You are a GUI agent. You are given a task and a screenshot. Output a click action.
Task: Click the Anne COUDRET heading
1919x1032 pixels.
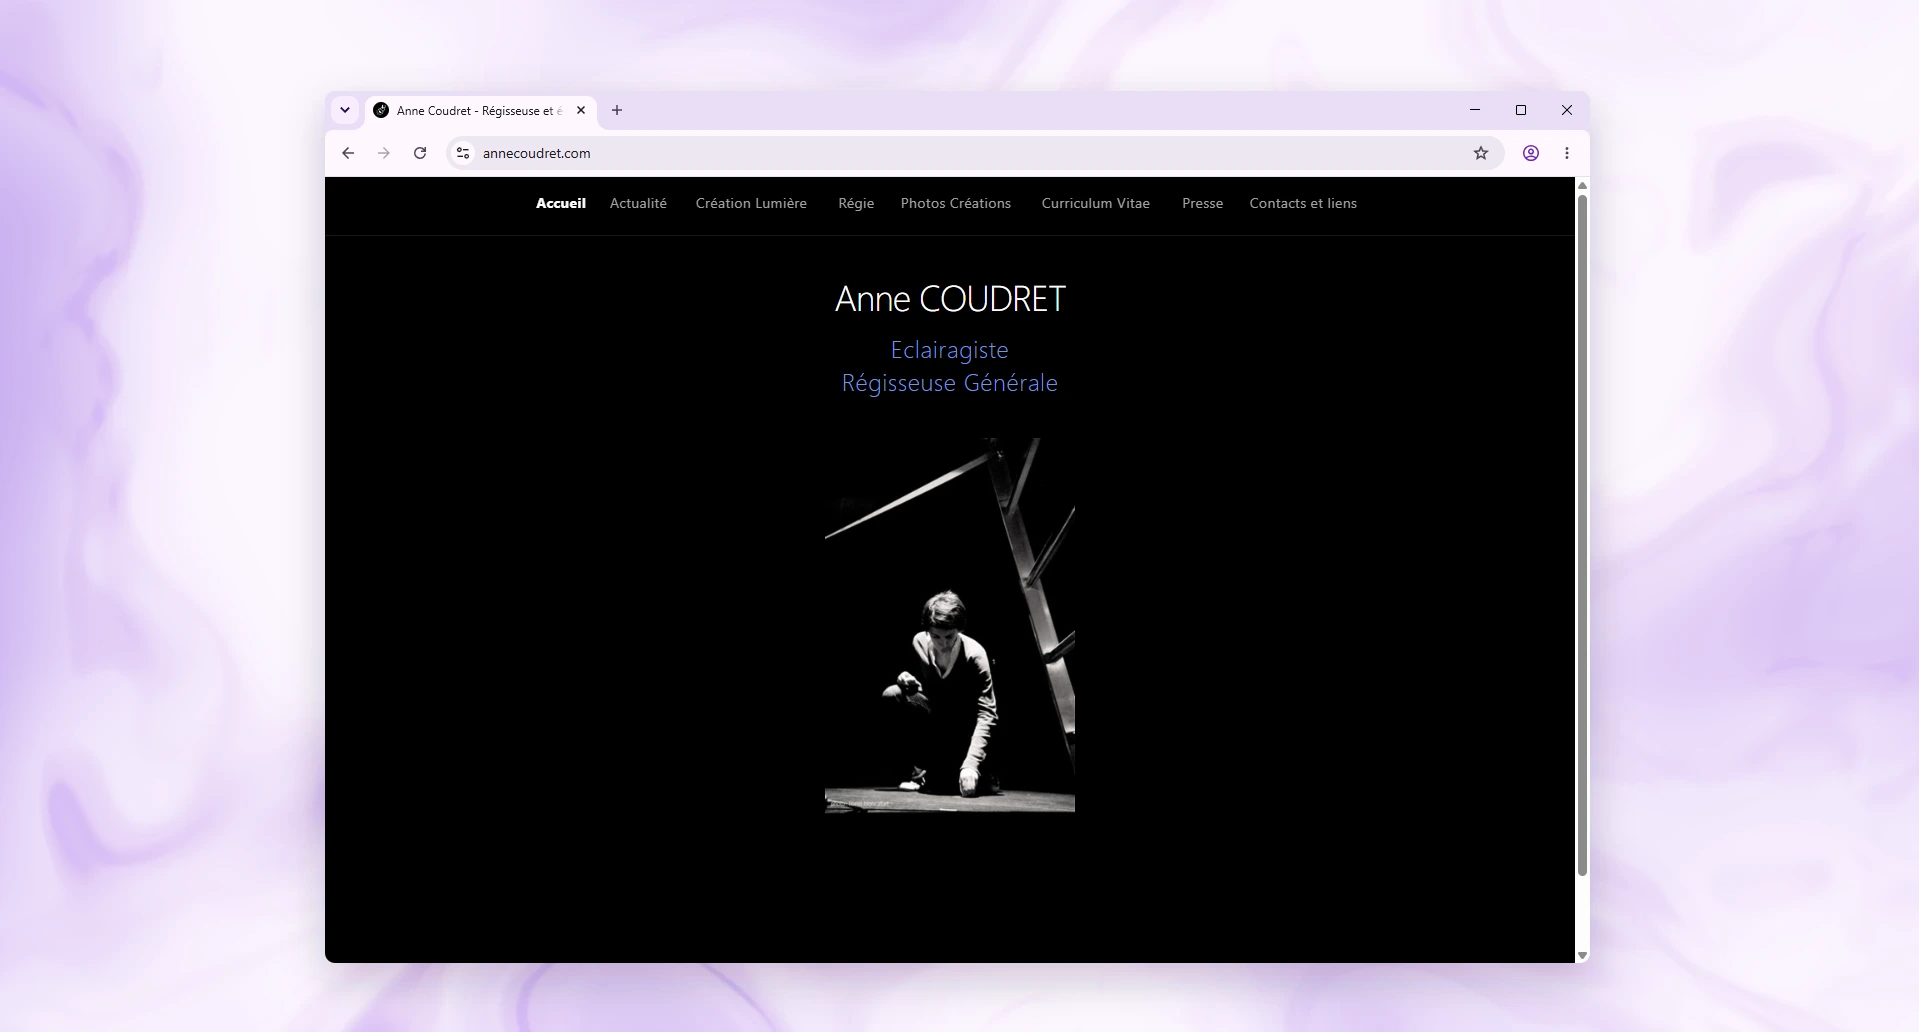(x=950, y=299)
